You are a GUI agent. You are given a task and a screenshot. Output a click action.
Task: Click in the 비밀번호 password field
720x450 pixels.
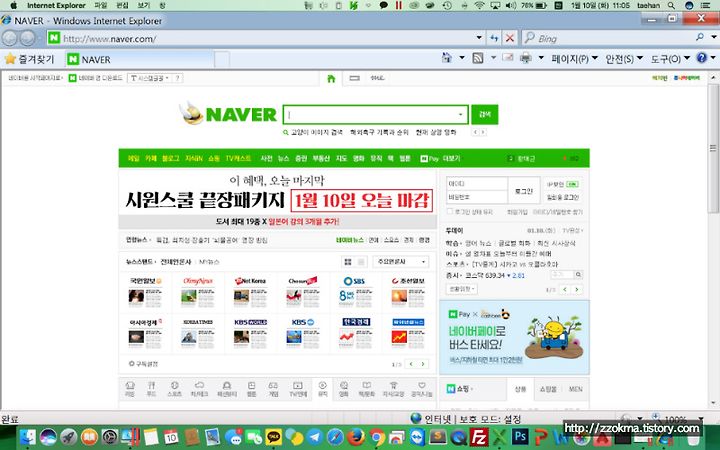point(477,197)
